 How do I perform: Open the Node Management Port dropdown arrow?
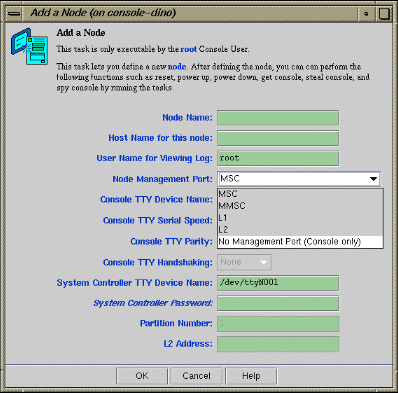[x=373, y=179]
